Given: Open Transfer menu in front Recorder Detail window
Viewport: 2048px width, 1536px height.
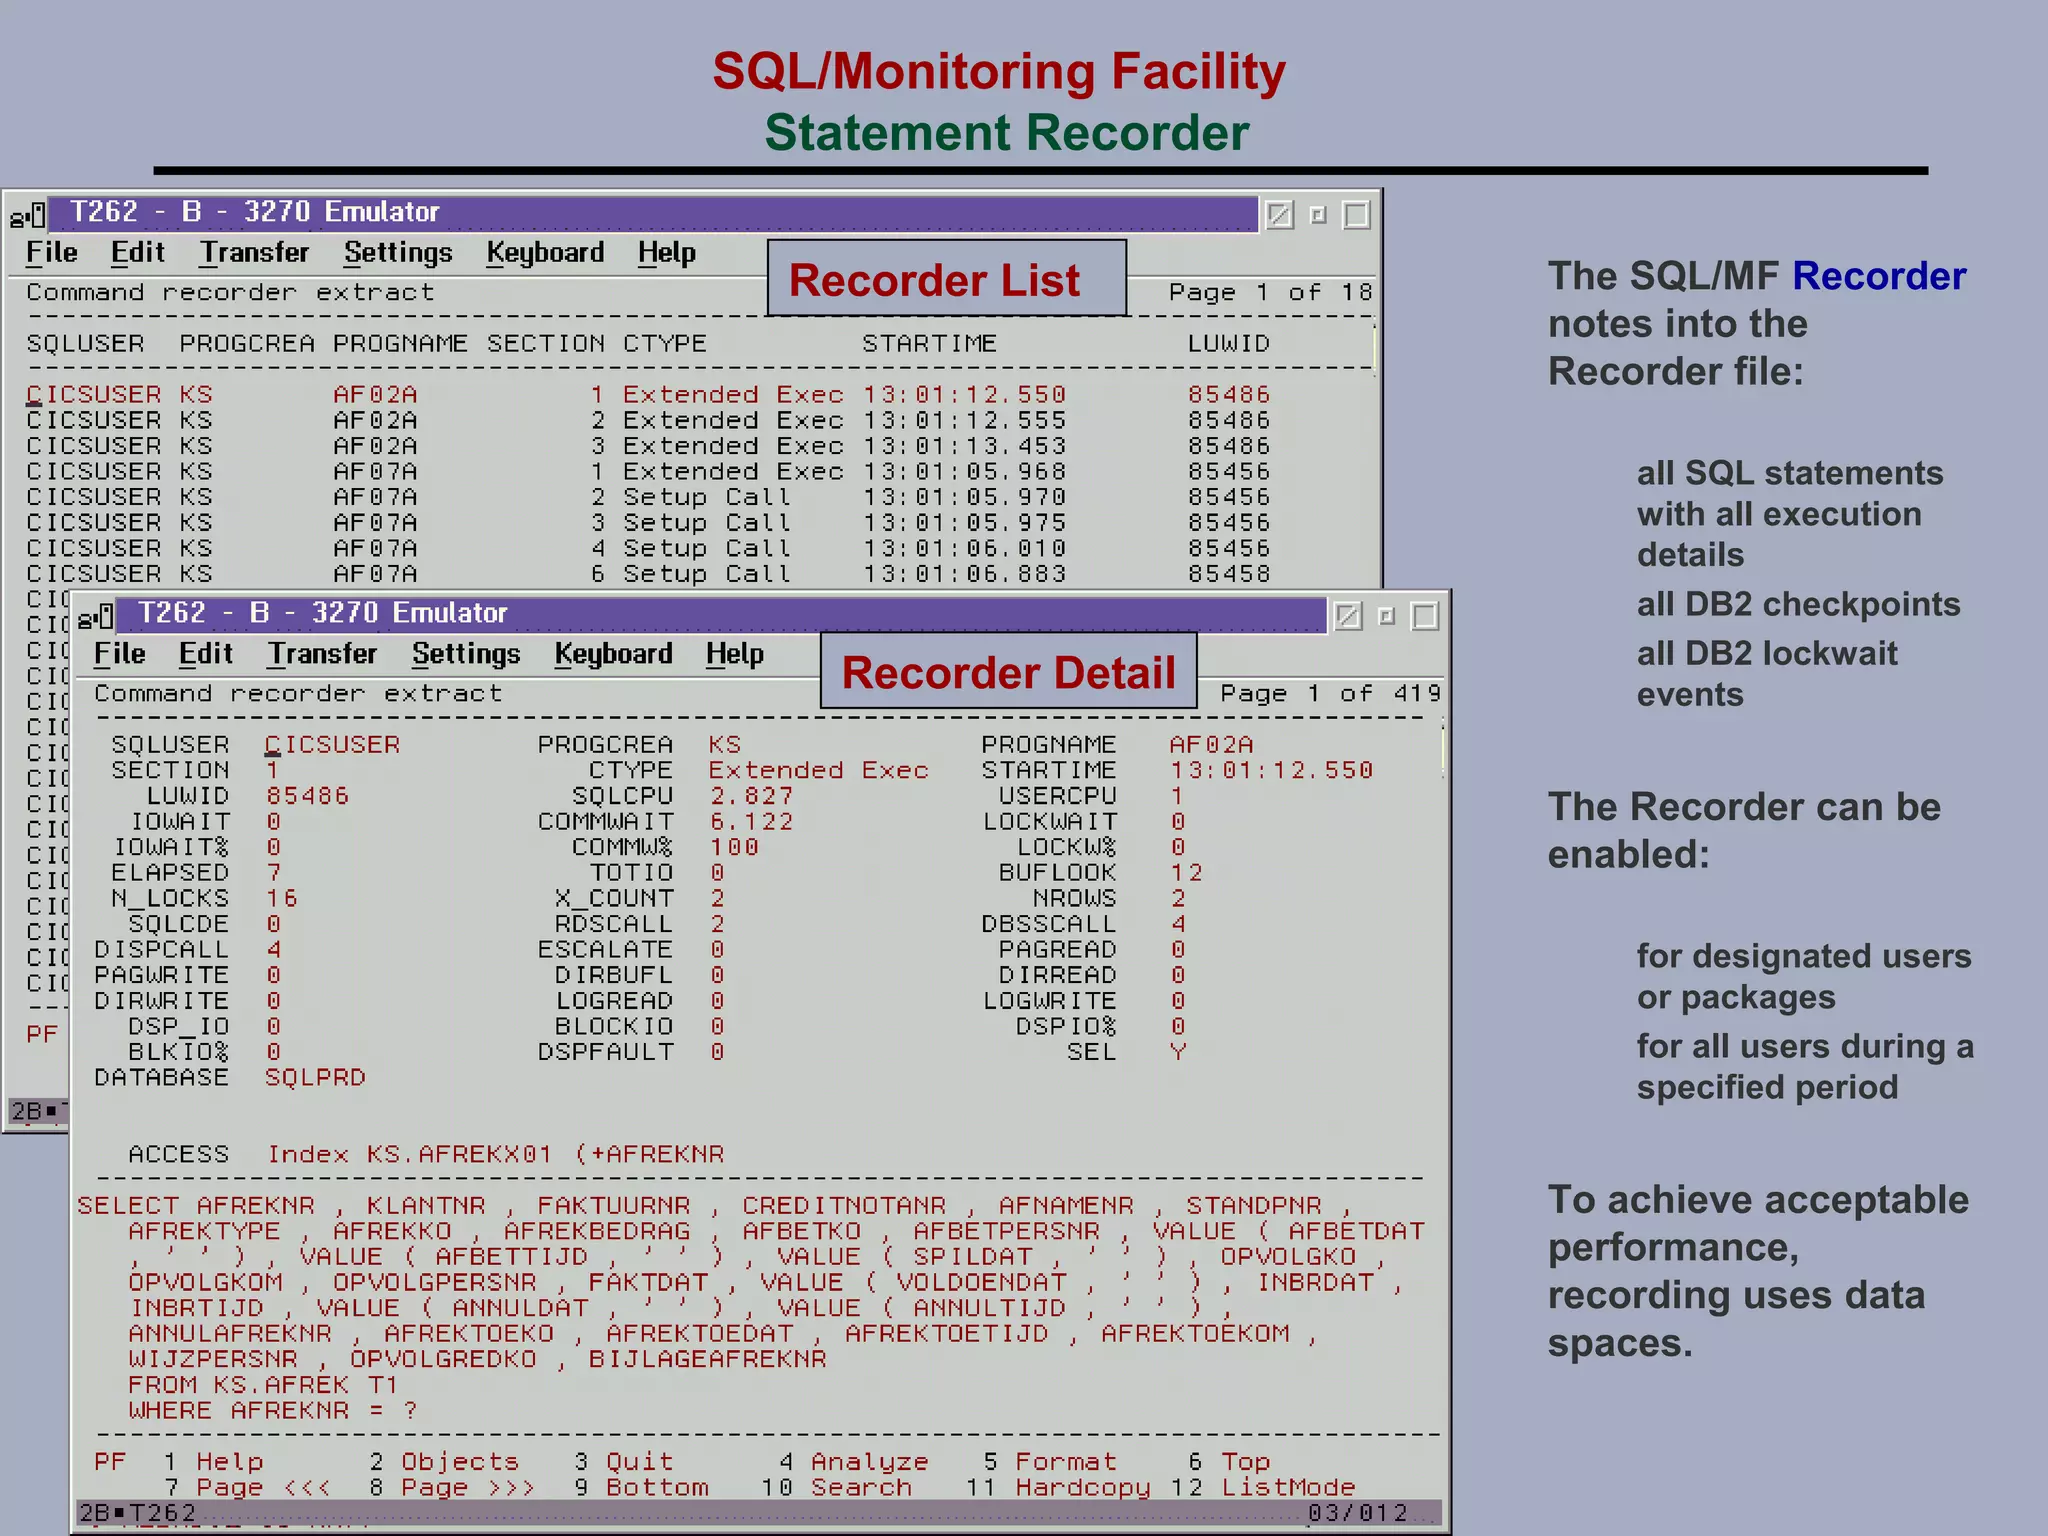Looking at the screenshot, I should click(x=322, y=654).
